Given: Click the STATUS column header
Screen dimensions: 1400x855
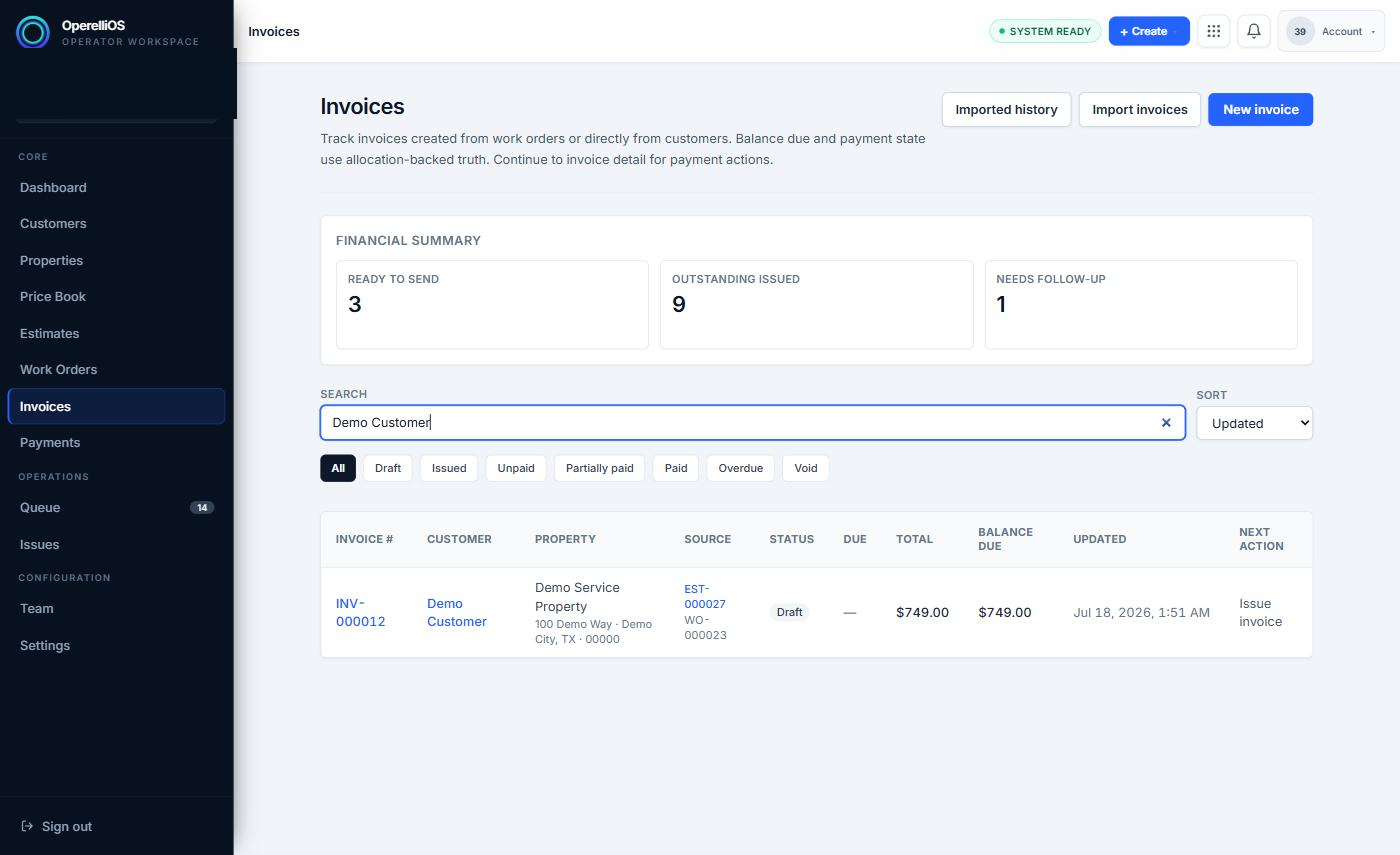Looking at the screenshot, I should (791, 540).
